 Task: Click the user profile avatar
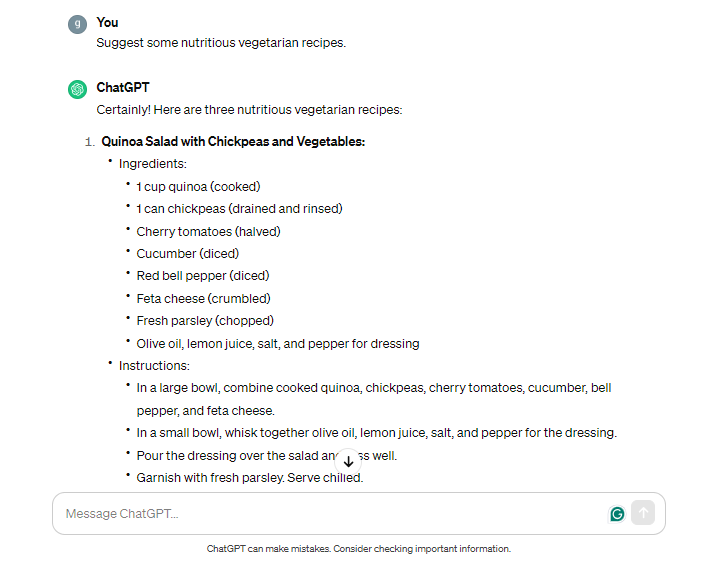pos(77,24)
